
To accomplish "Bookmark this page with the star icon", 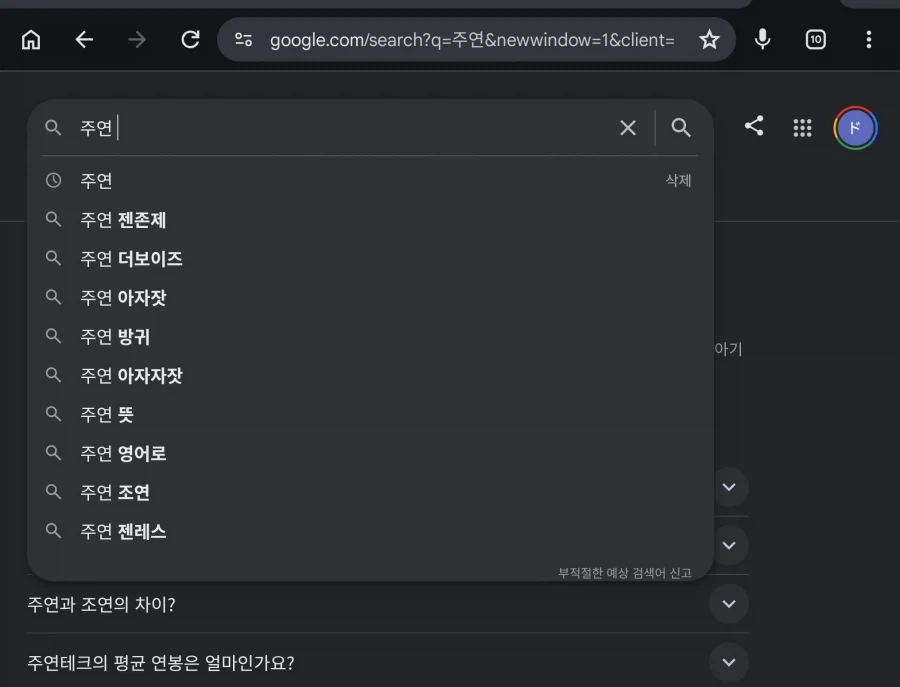I will pyautogui.click(x=709, y=40).
